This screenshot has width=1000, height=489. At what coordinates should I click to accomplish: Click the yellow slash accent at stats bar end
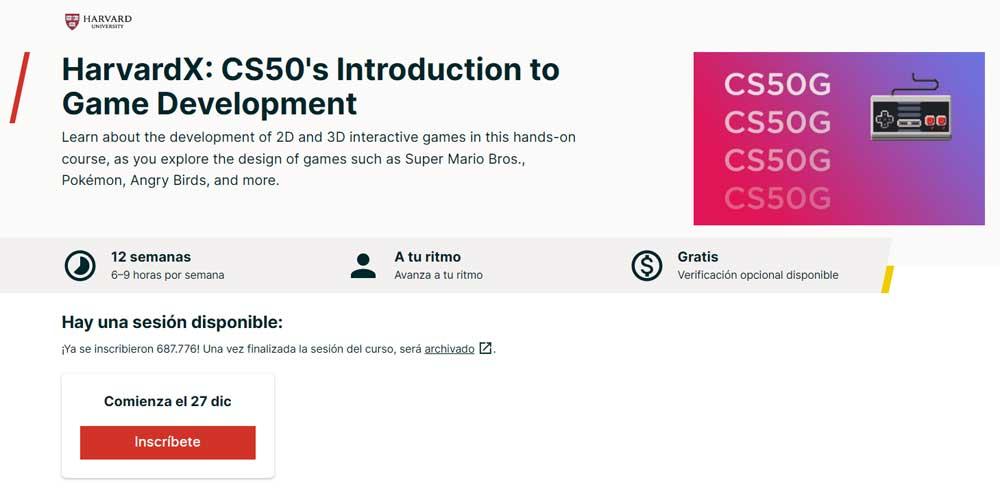[x=887, y=279]
